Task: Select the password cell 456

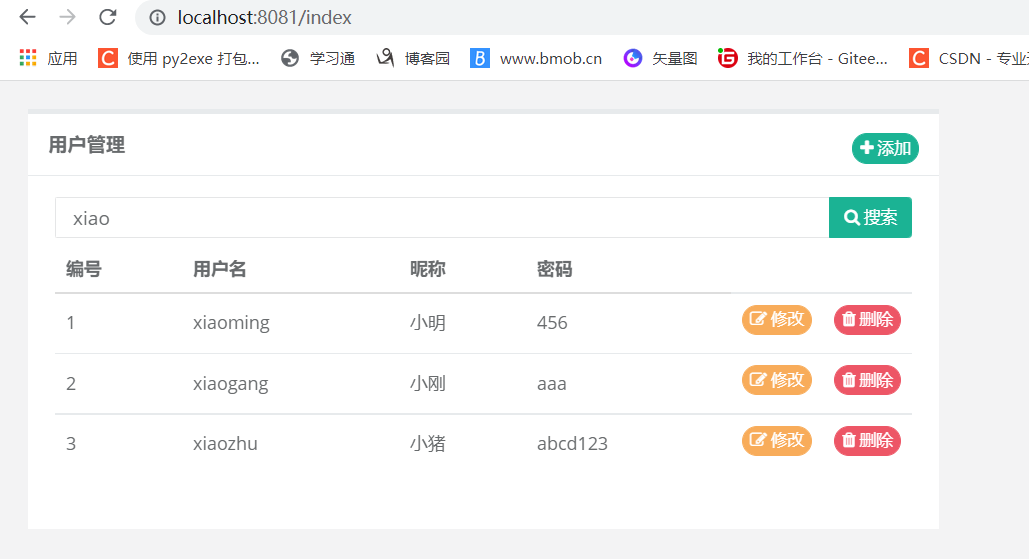Action: coord(552,323)
